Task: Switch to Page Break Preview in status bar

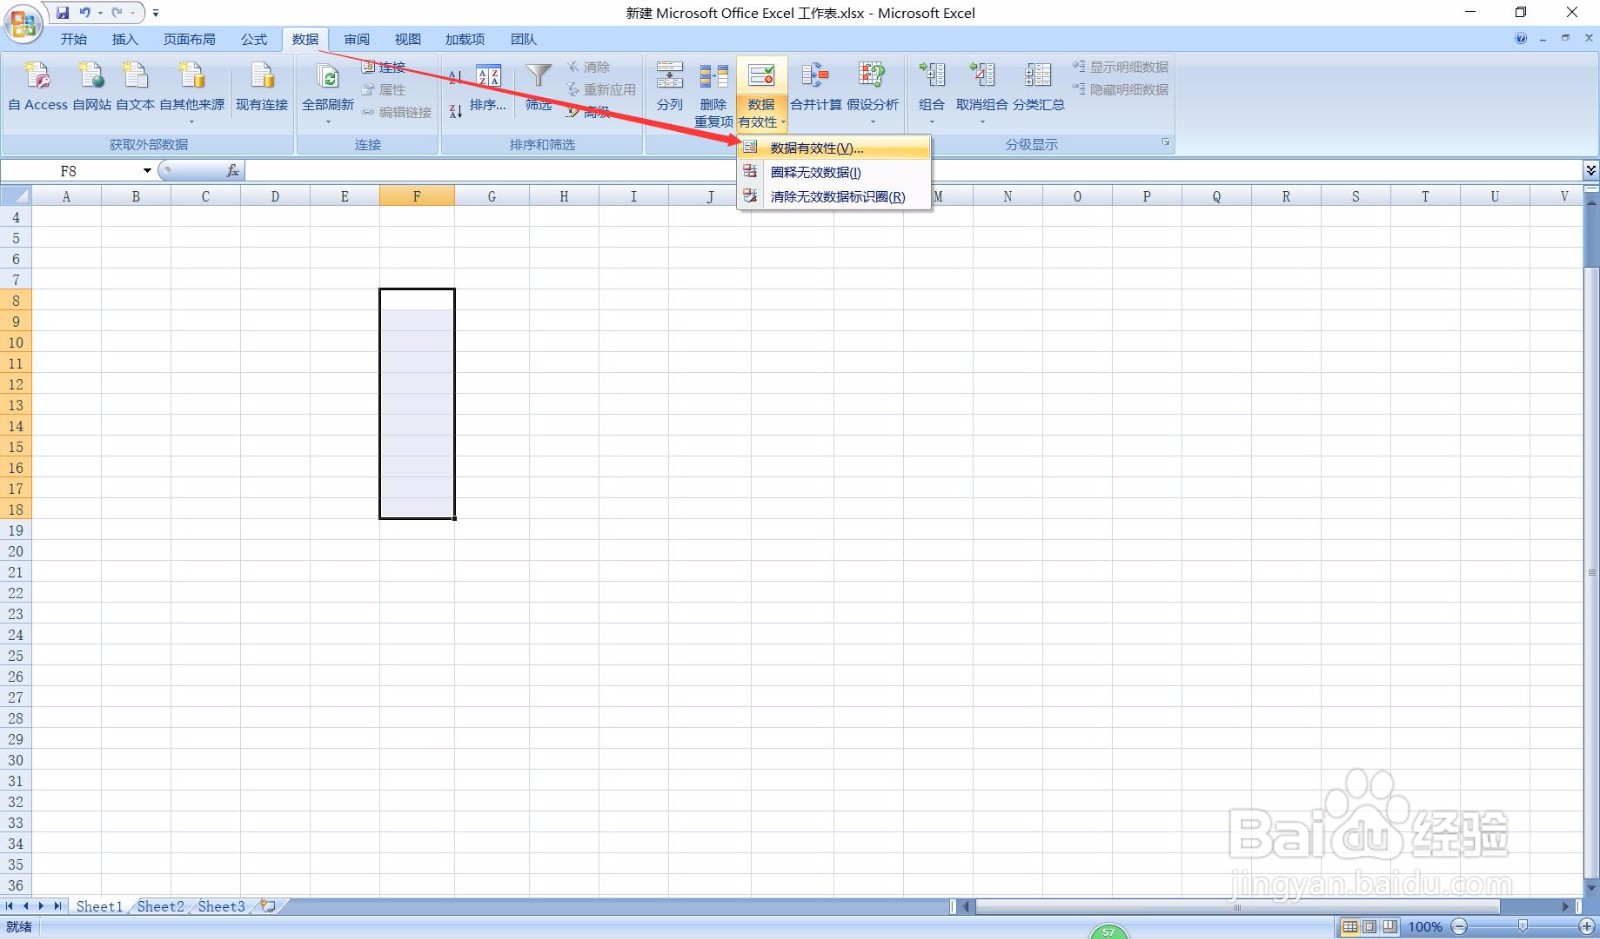Action: (1390, 927)
